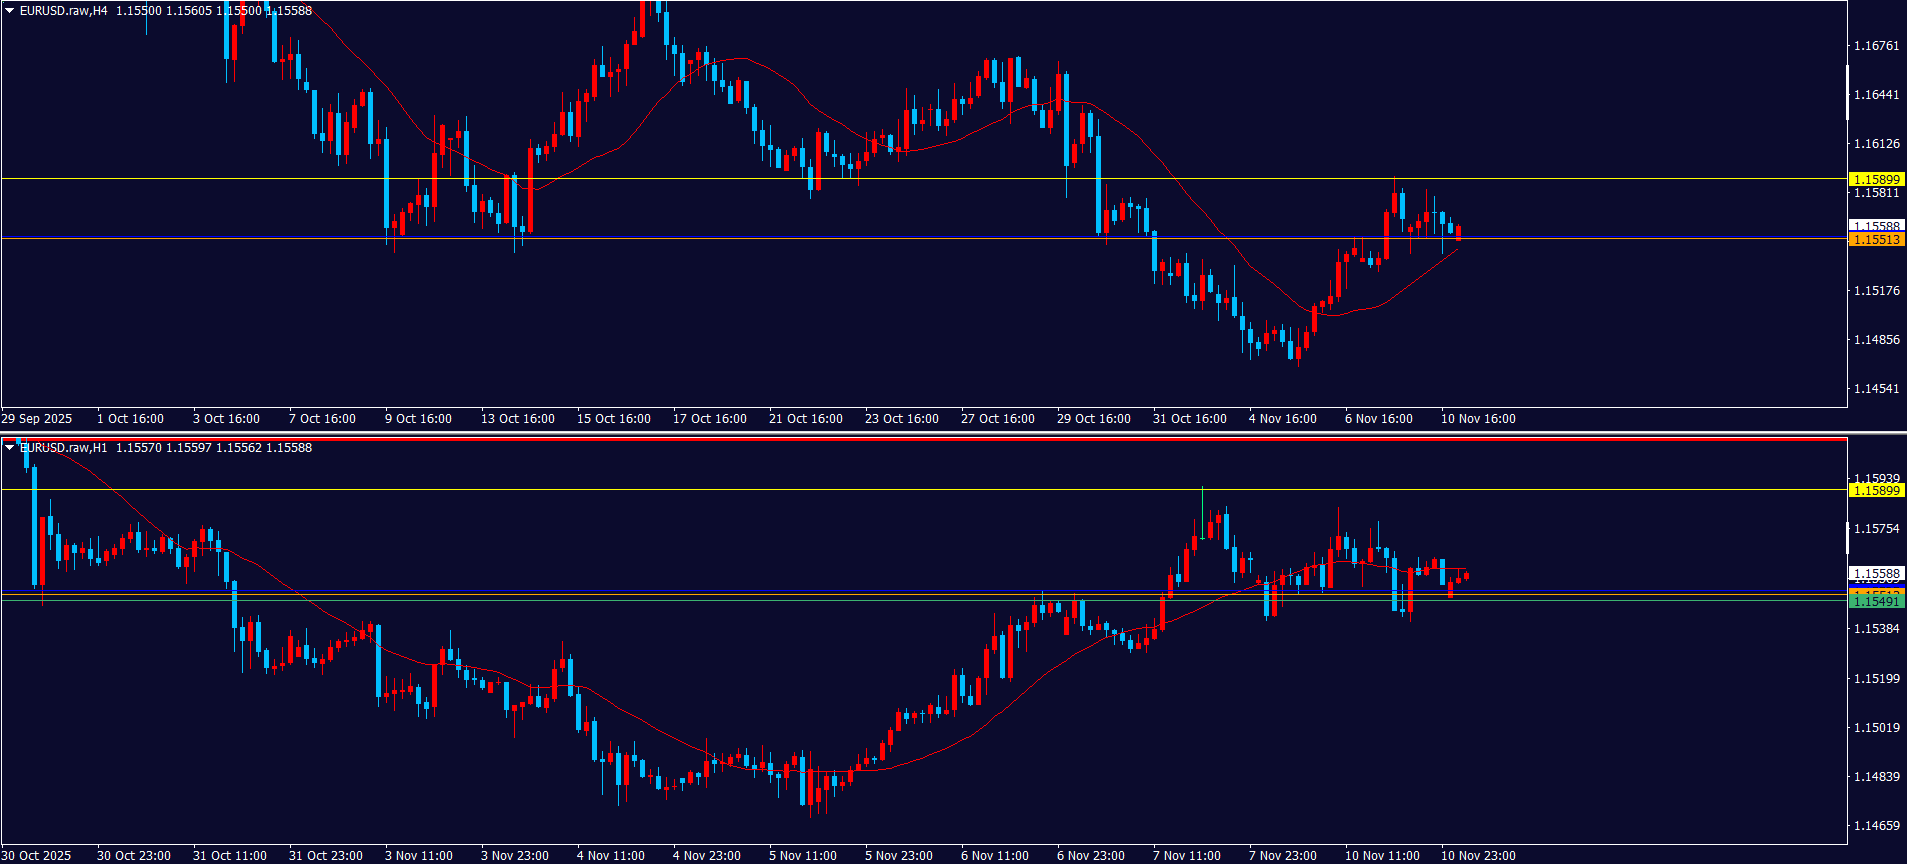
Task: Select green 1.15491 price tag on H1 chart
Action: coord(1876,602)
